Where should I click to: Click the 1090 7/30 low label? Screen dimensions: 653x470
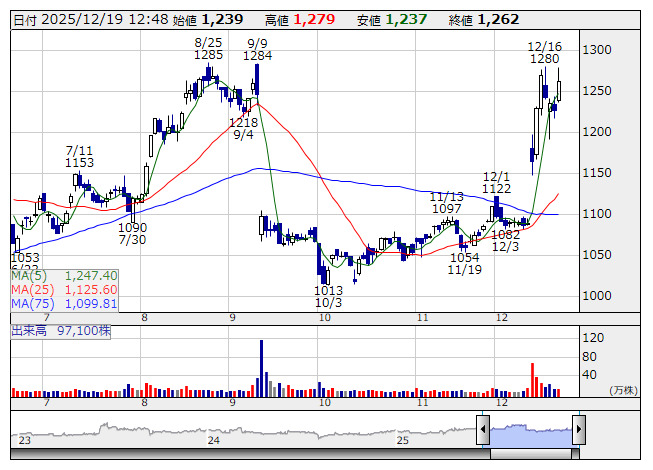coord(132,234)
